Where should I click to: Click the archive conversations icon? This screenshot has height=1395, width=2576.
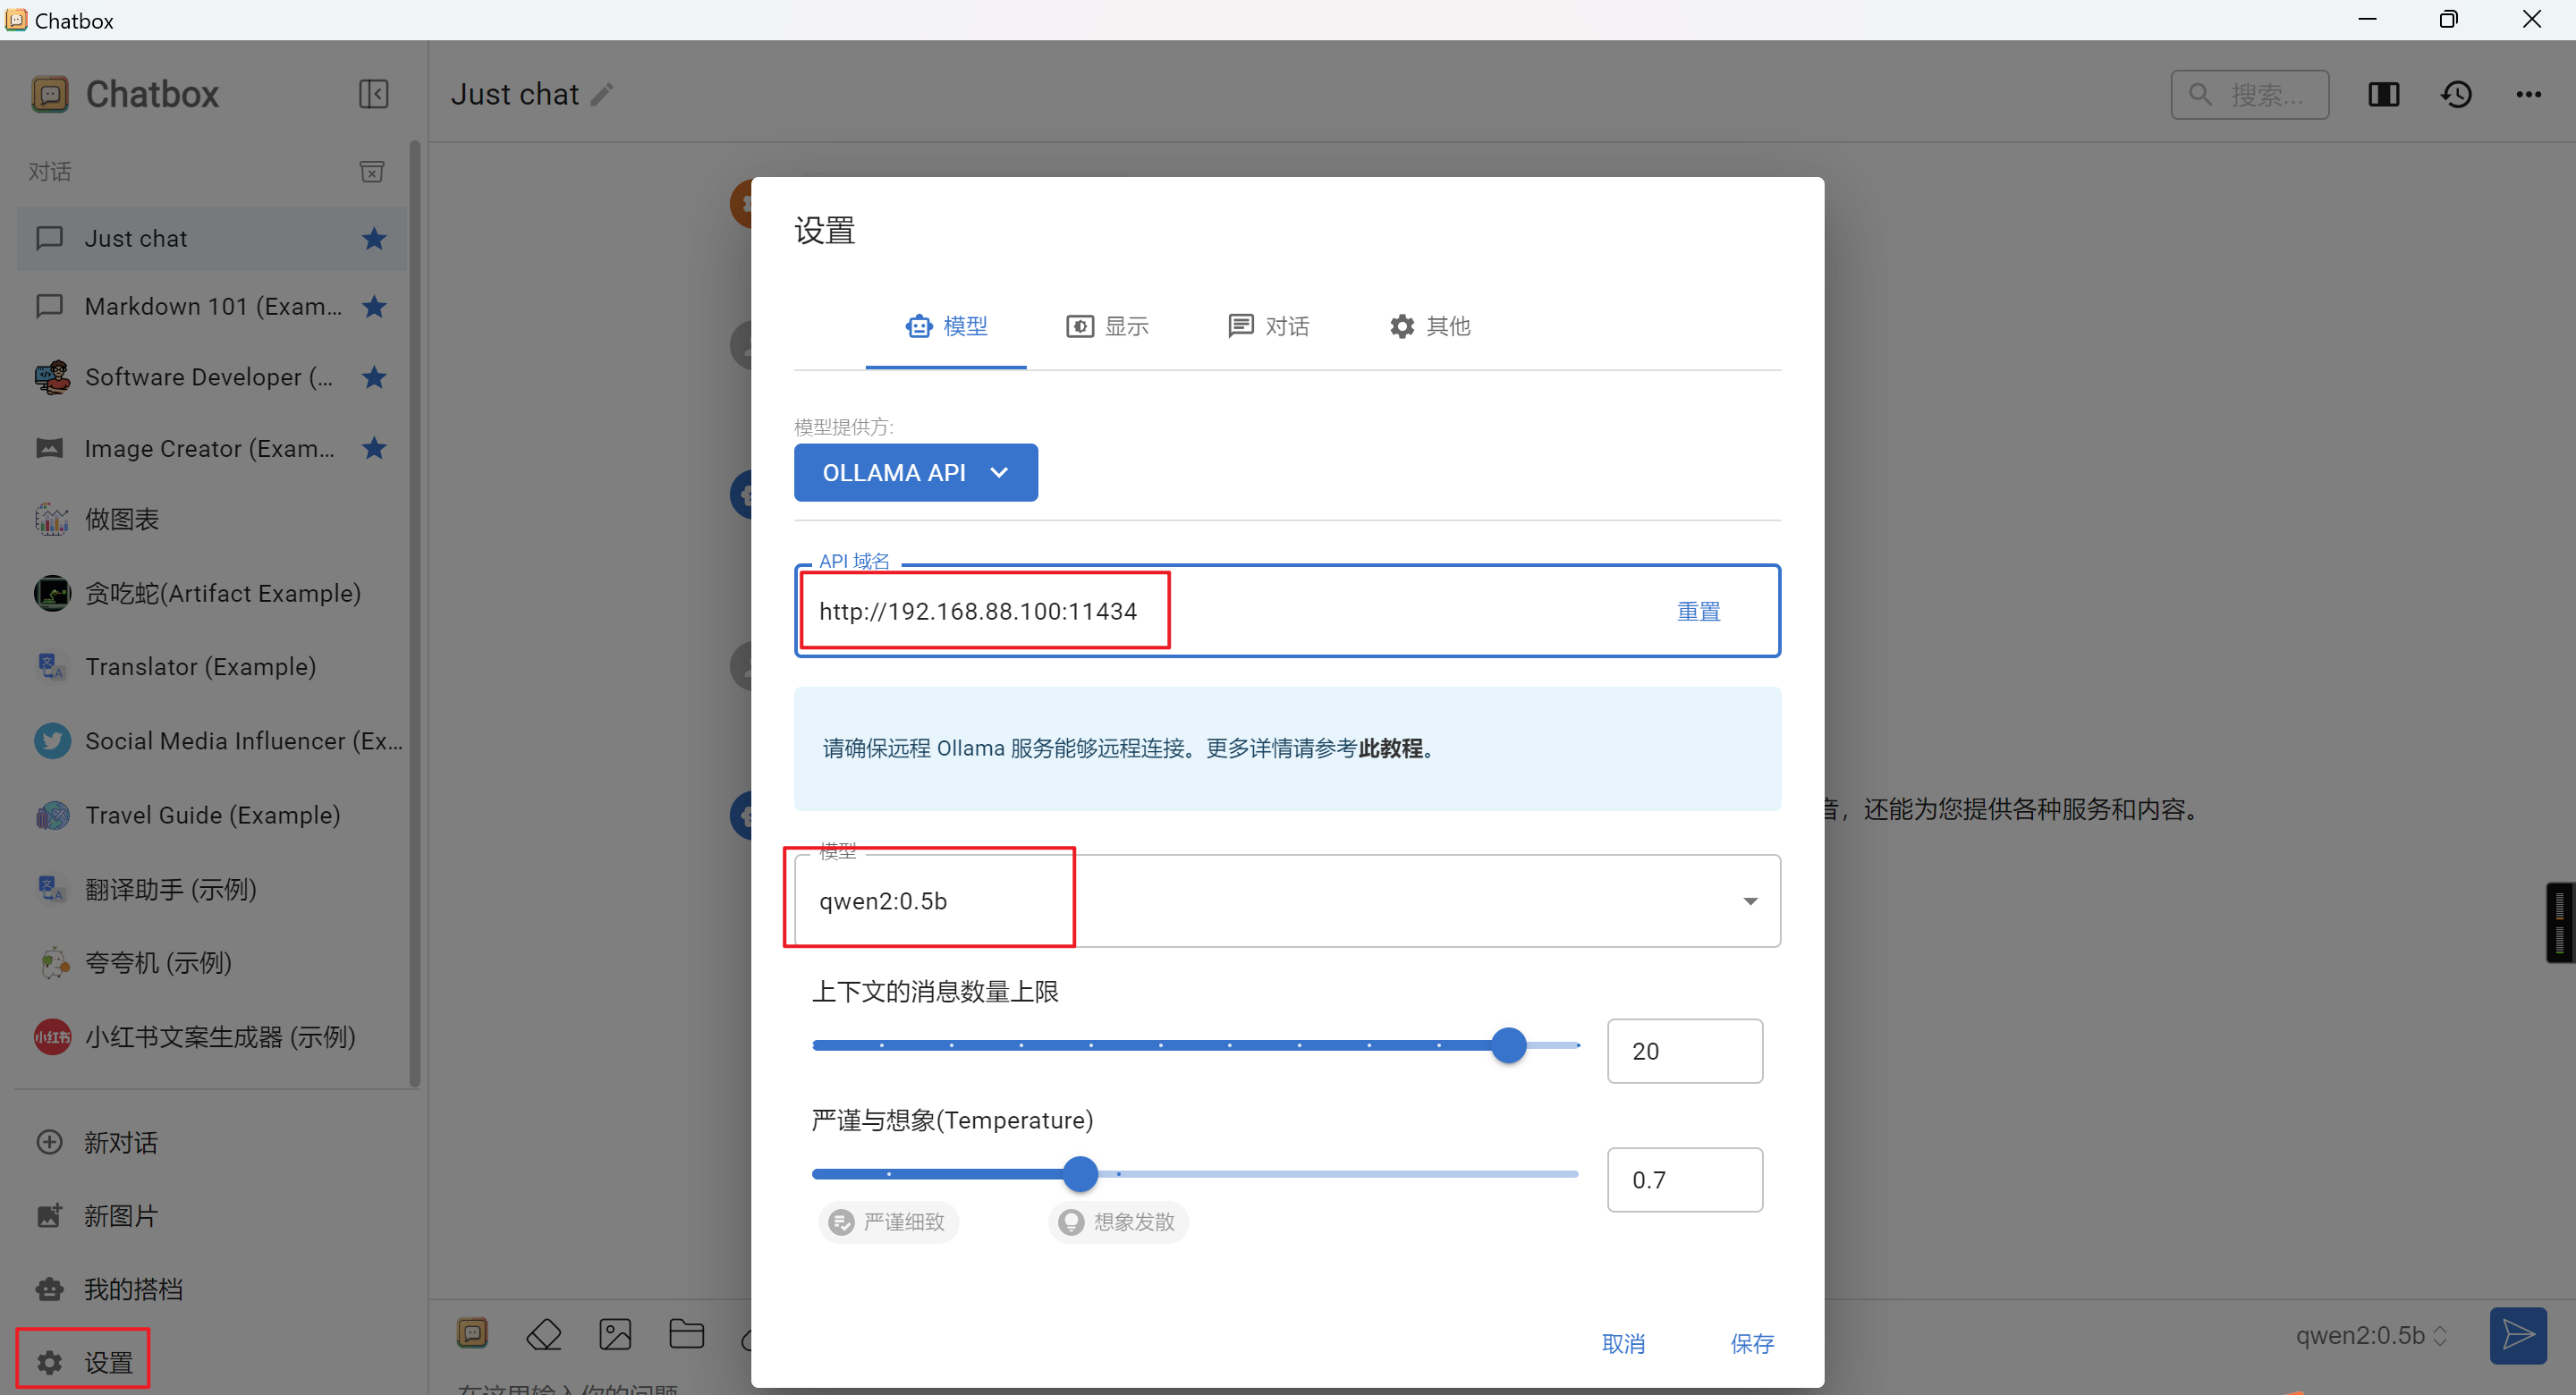coord(371,172)
